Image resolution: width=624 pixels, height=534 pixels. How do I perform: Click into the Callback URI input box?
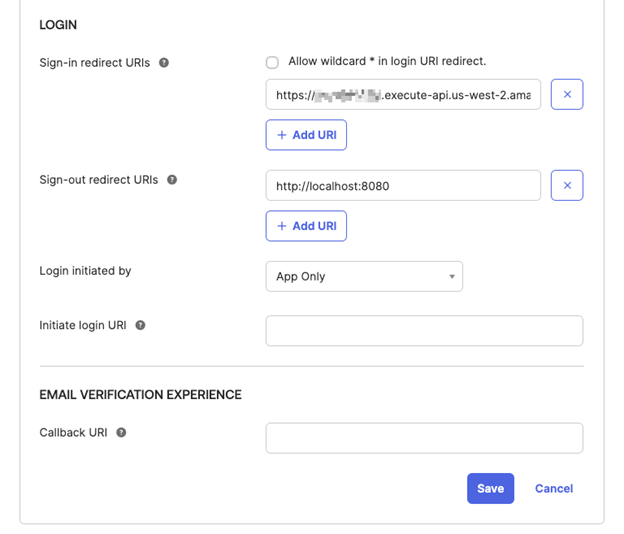click(x=424, y=438)
